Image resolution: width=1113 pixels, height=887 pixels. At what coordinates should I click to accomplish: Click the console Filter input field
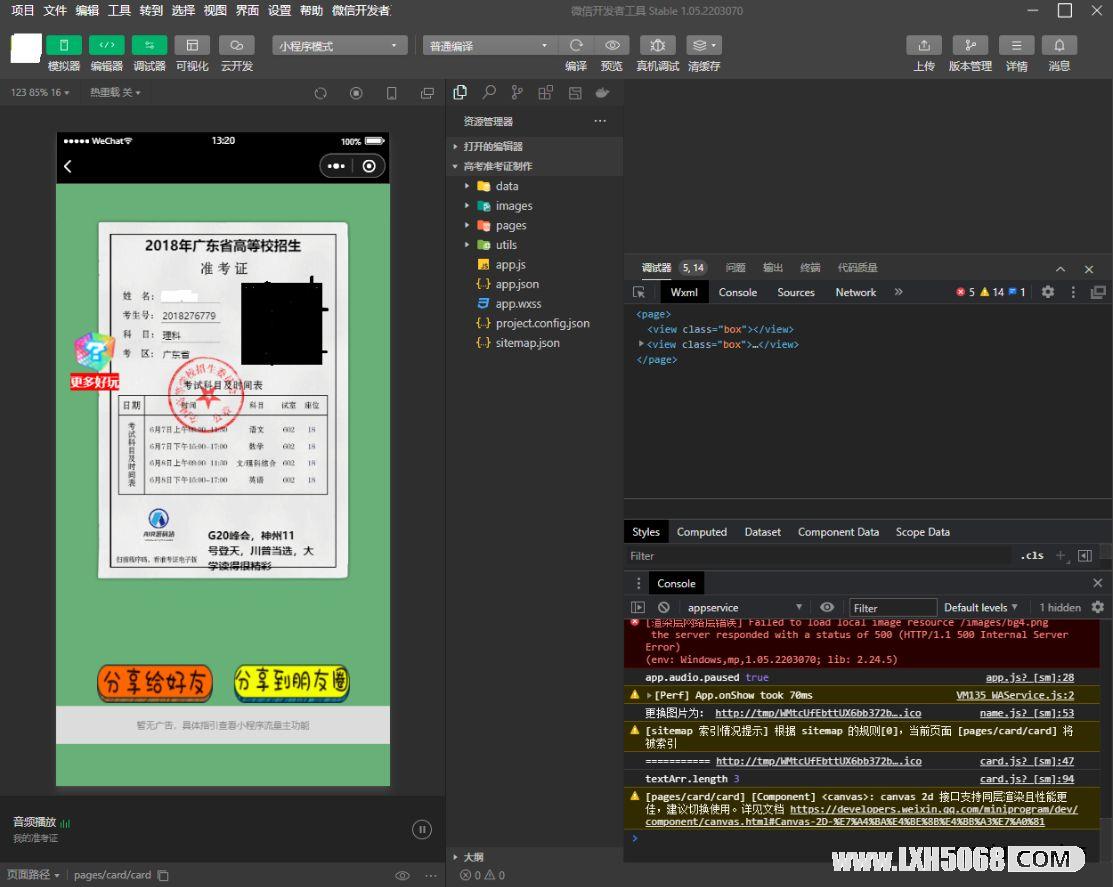tap(893, 607)
